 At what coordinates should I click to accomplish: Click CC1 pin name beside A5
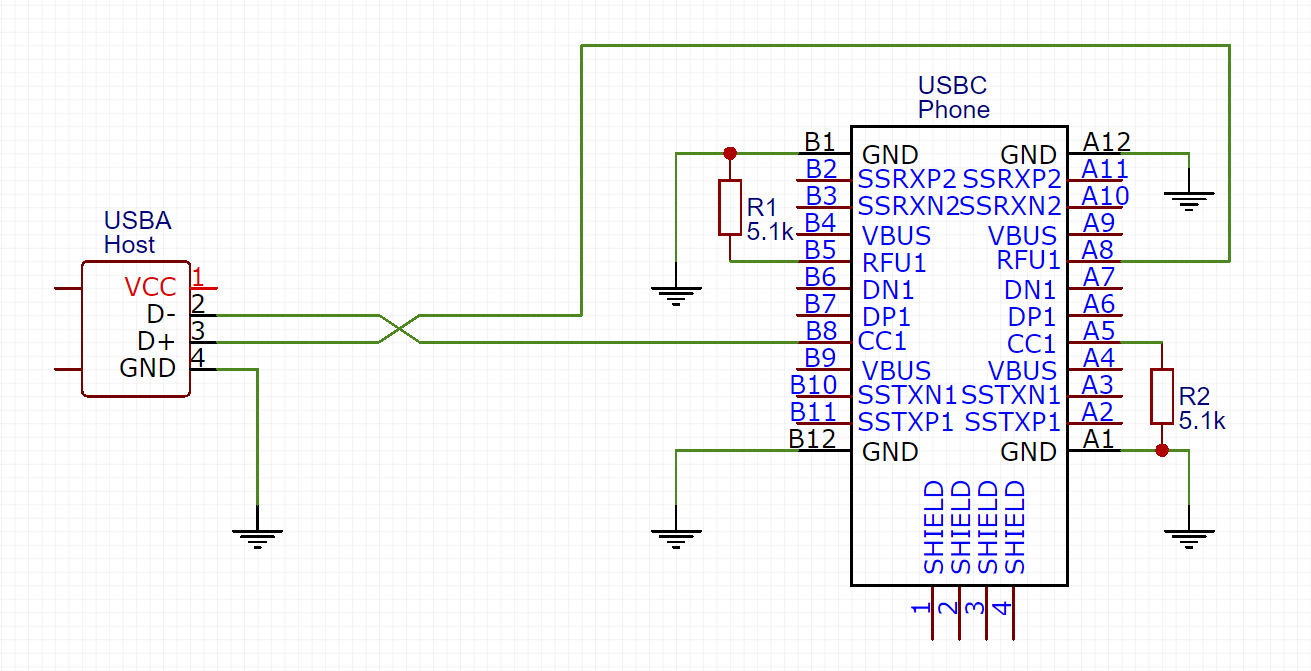coord(1032,344)
